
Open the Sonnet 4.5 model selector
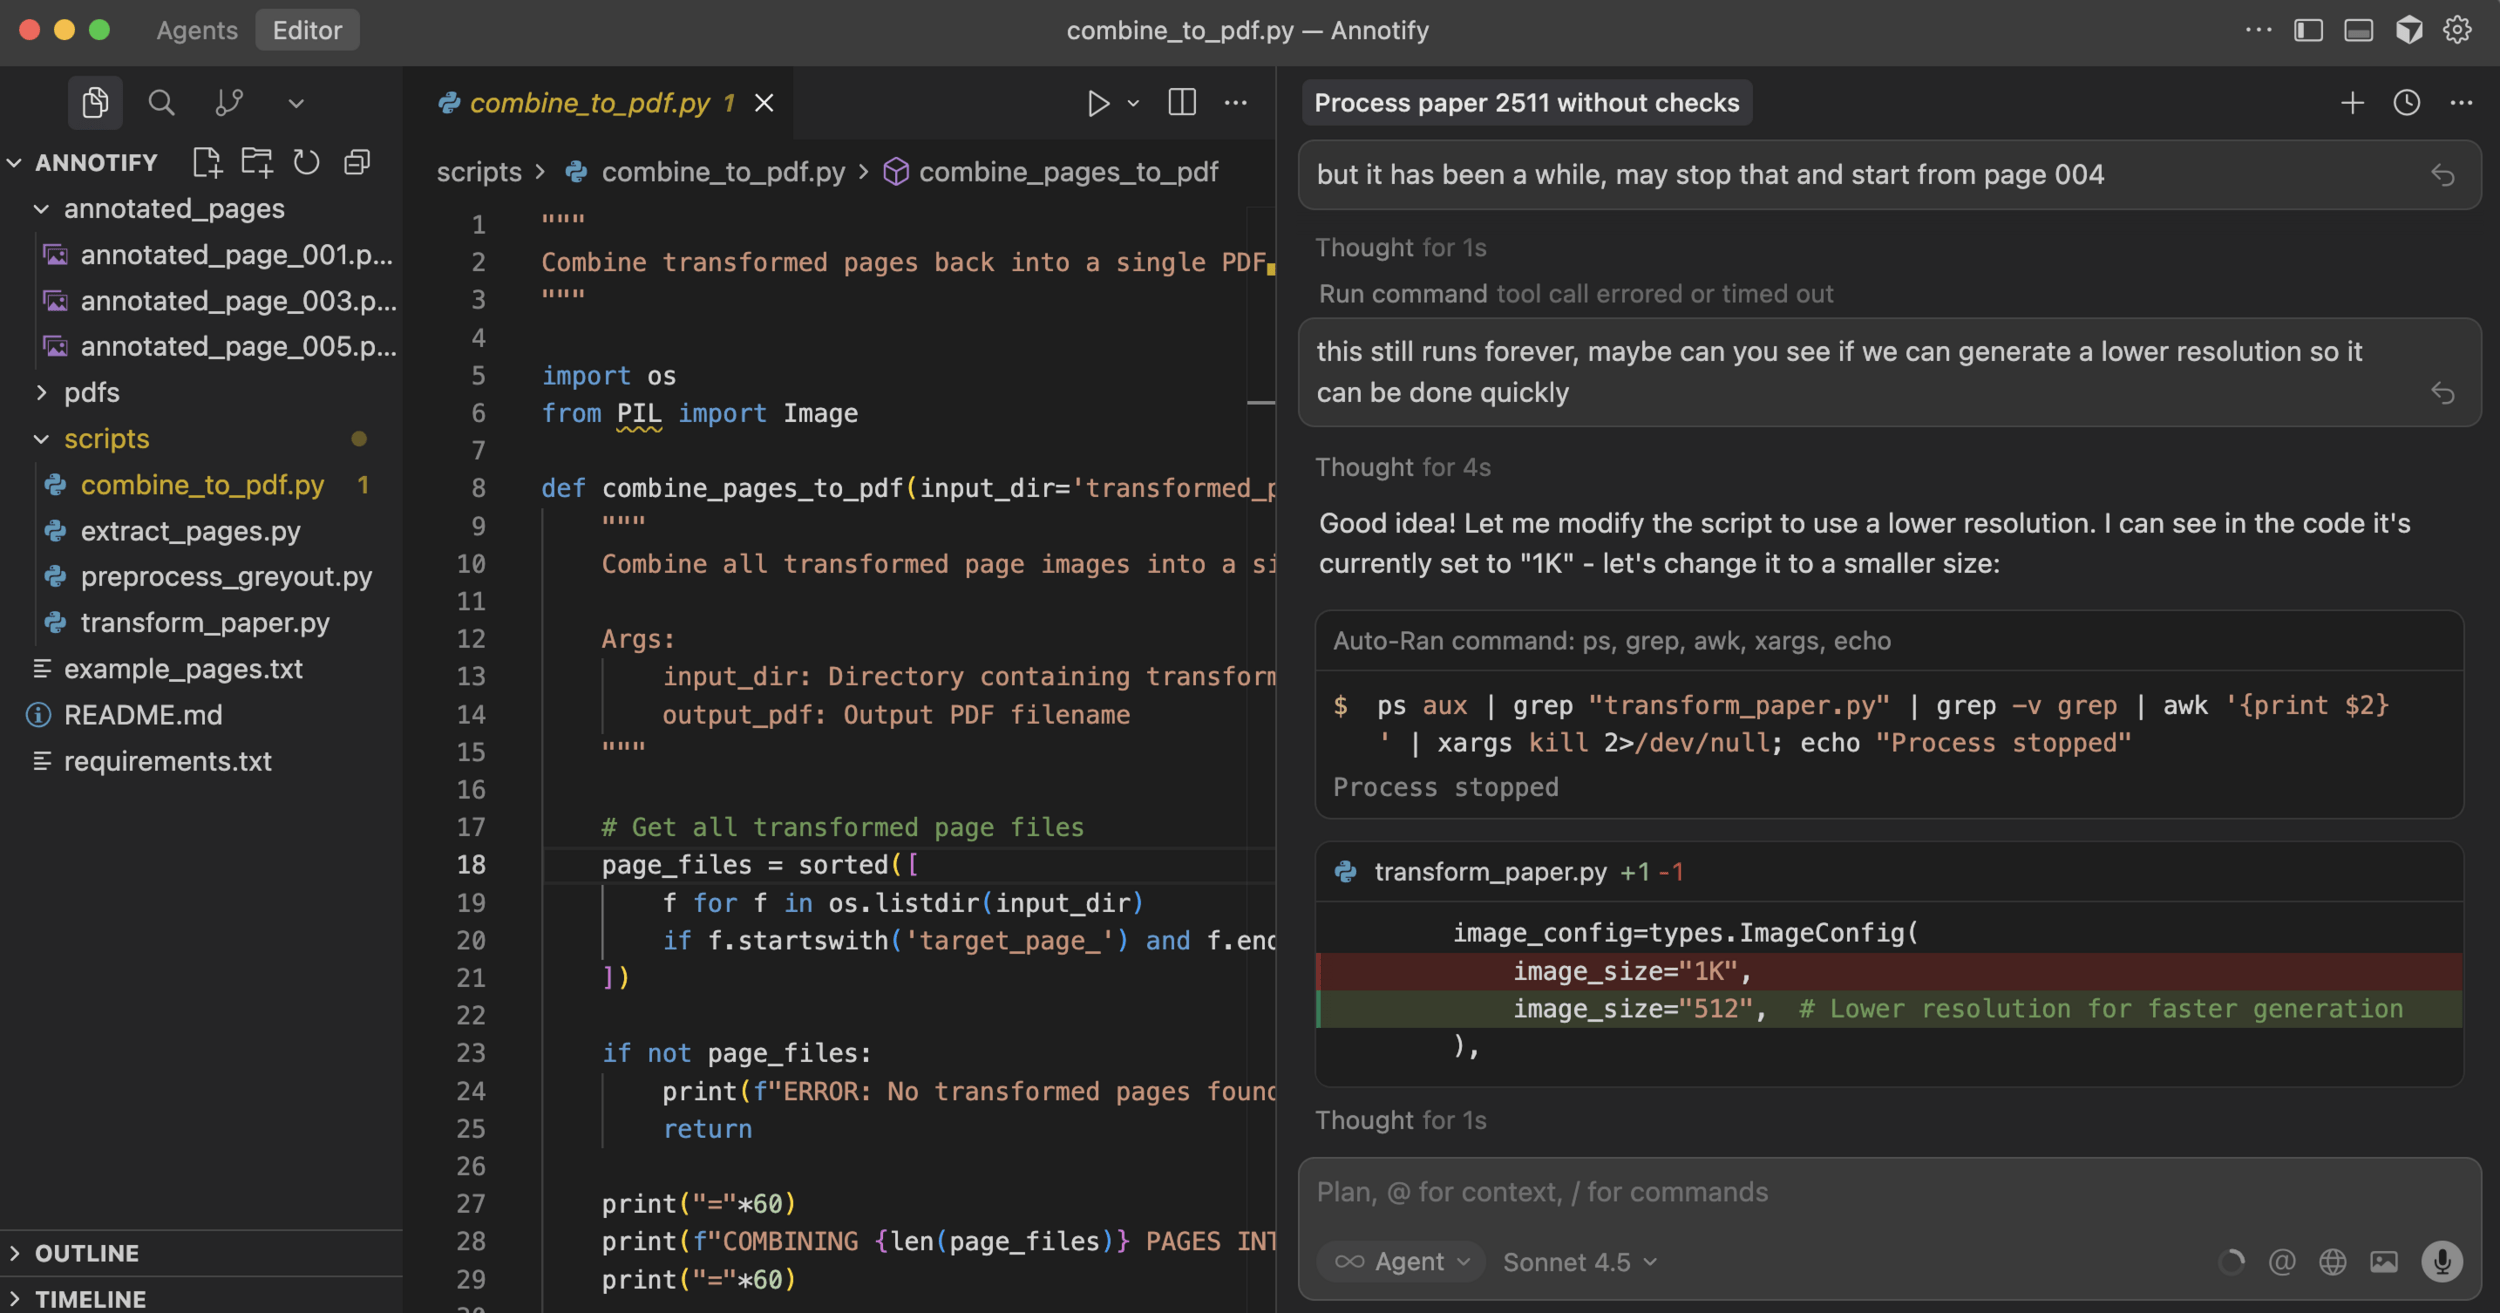click(x=1580, y=1262)
